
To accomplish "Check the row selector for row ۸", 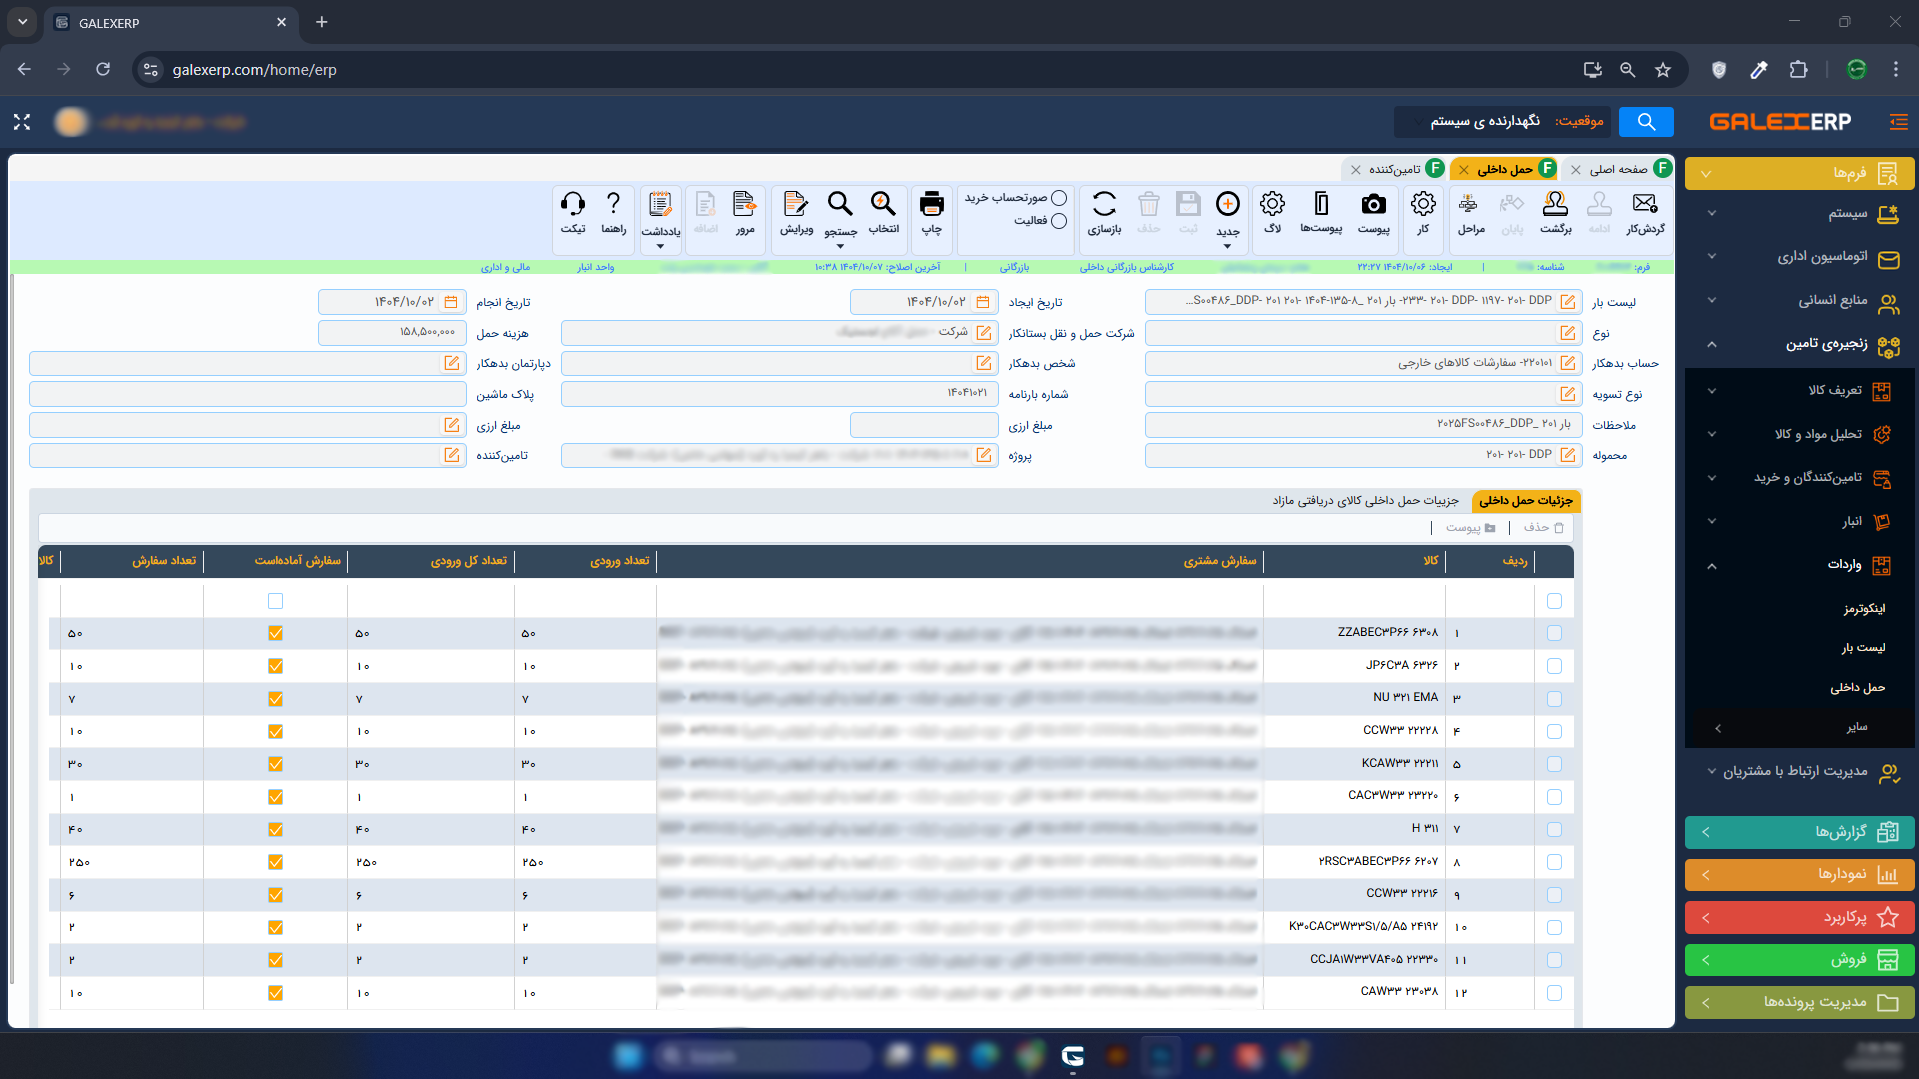I will [1554, 862].
